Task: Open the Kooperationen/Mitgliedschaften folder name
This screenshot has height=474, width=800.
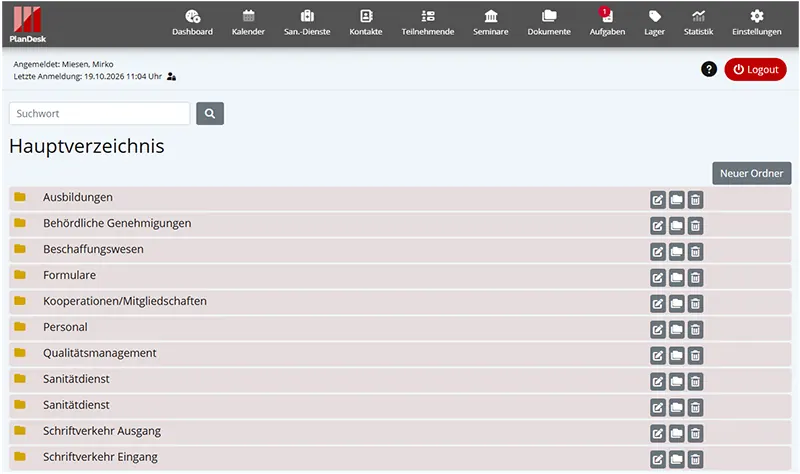Action: 125,301
